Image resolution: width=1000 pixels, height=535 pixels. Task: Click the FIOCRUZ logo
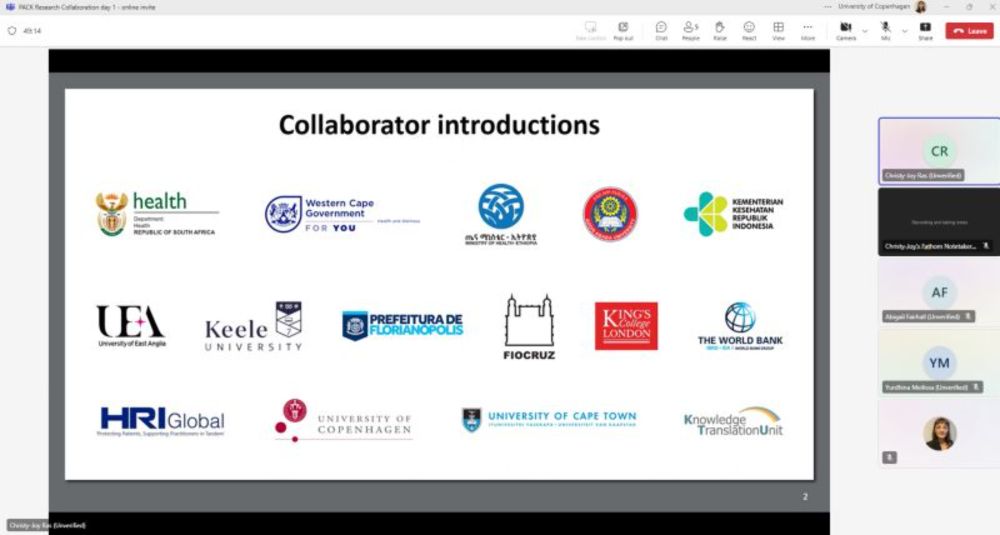pyautogui.click(x=529, y=327)
